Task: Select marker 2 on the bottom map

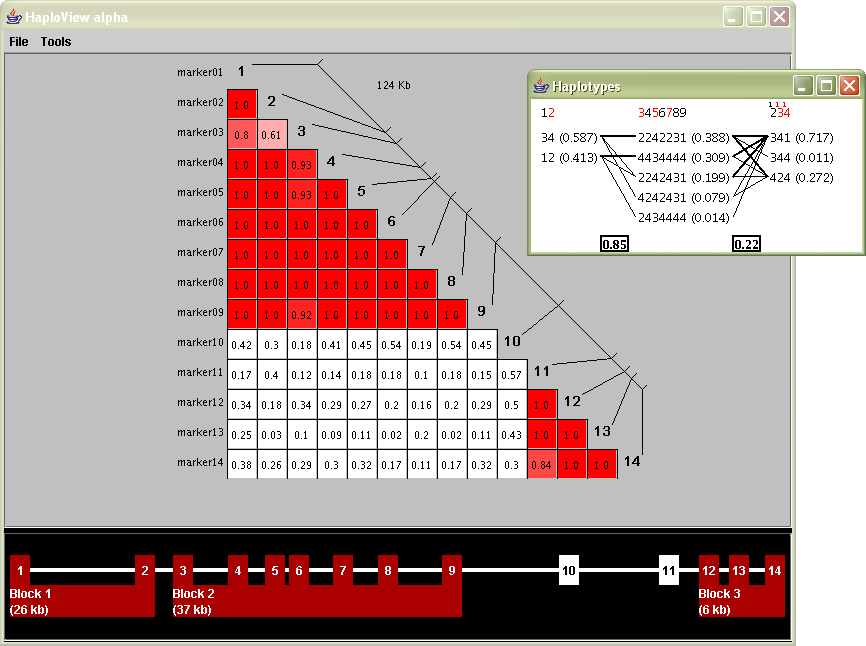Action: [x=145, y=570]
